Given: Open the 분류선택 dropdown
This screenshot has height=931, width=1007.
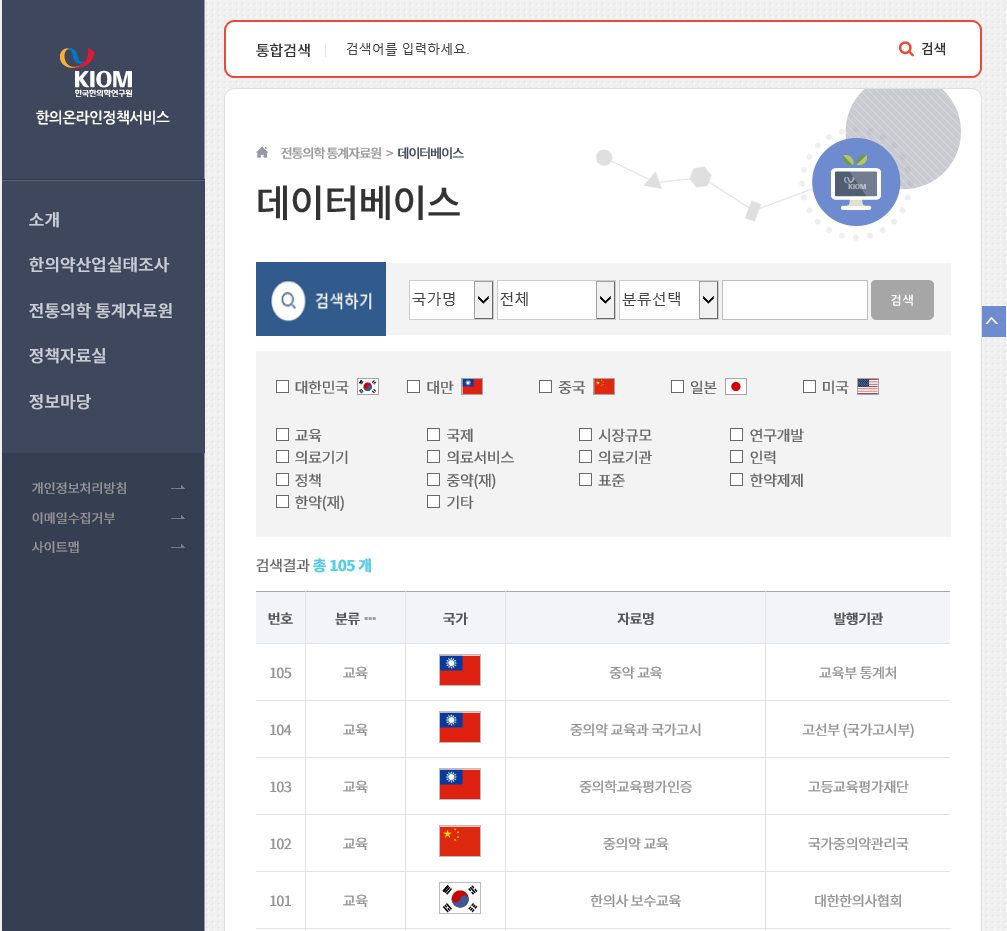Looking at the screenshot, I should 668,300.
